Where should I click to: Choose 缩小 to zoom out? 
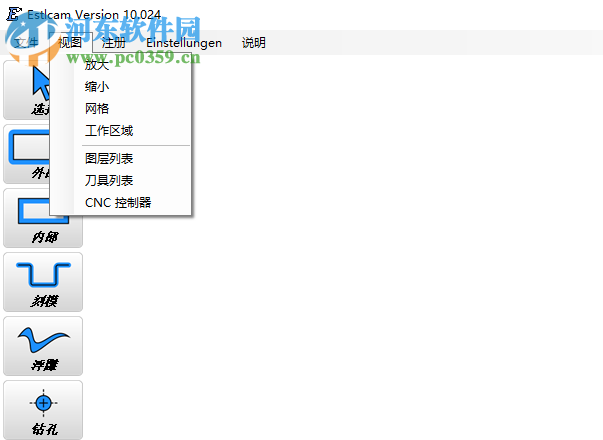[x=121, y=87]
